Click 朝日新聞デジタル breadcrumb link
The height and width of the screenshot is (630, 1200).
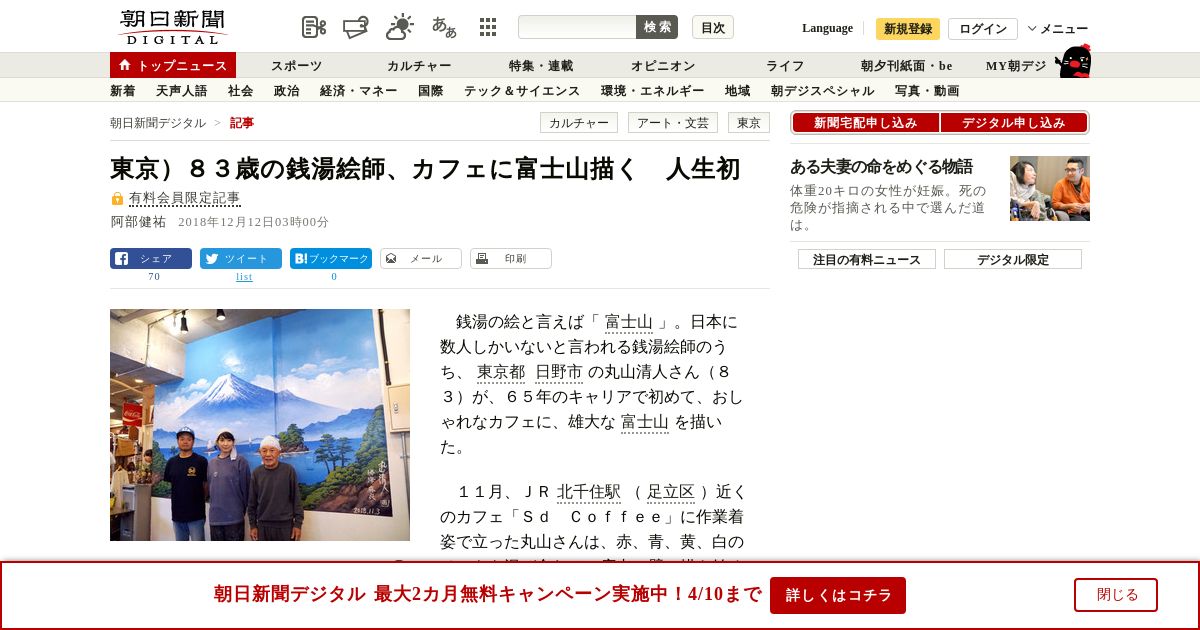(158, 123)
